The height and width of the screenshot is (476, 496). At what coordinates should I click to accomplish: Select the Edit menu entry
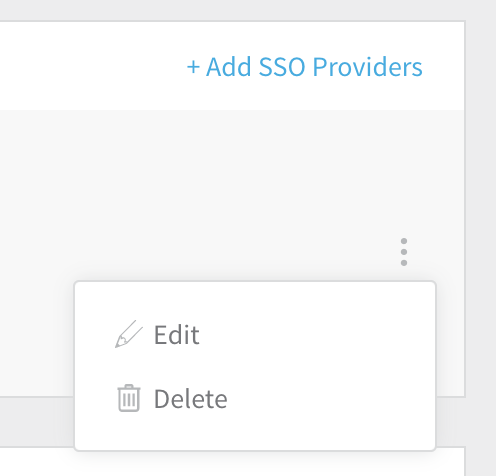click(255, 334)
